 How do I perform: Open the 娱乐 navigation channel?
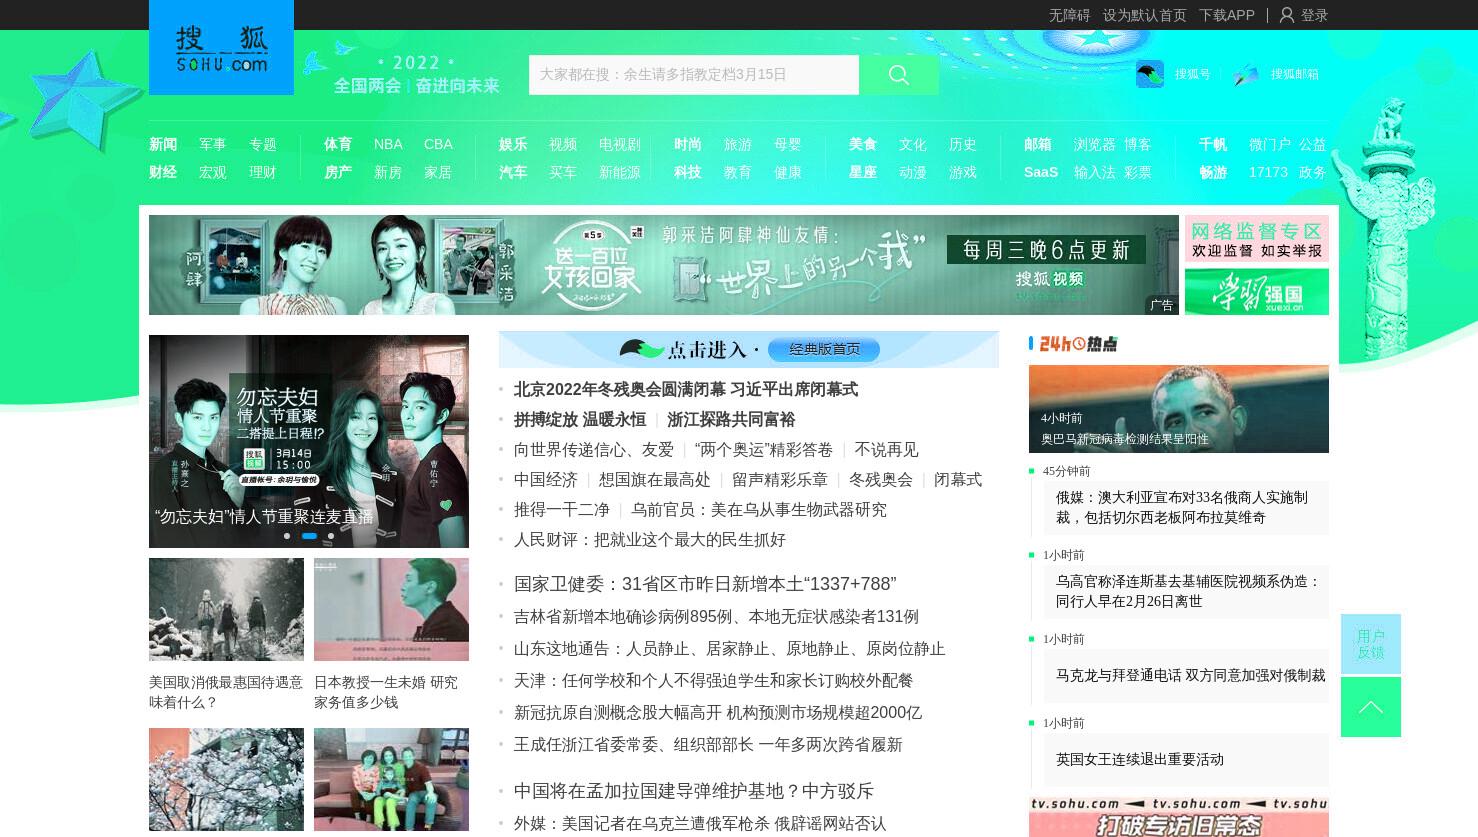pos(513,144)
